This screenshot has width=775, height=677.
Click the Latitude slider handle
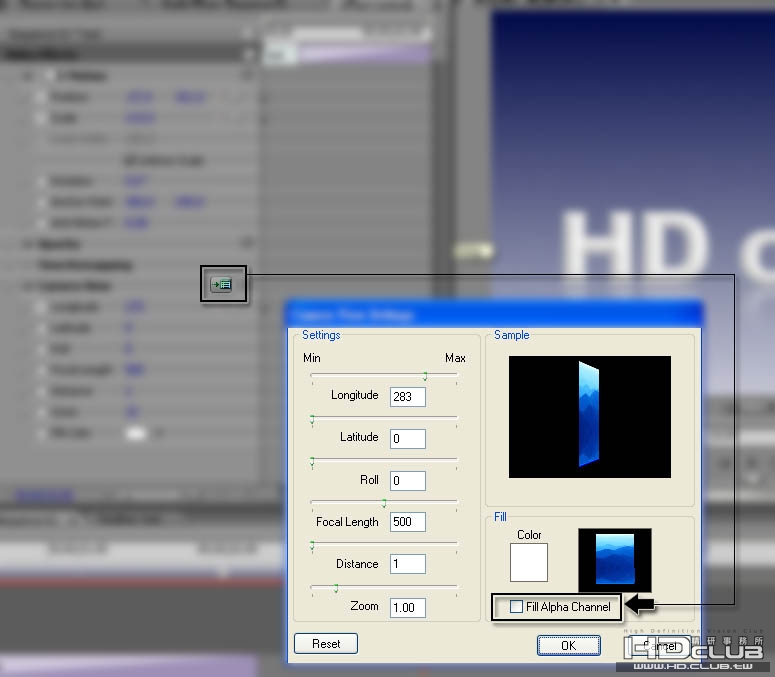click(312, 421)
